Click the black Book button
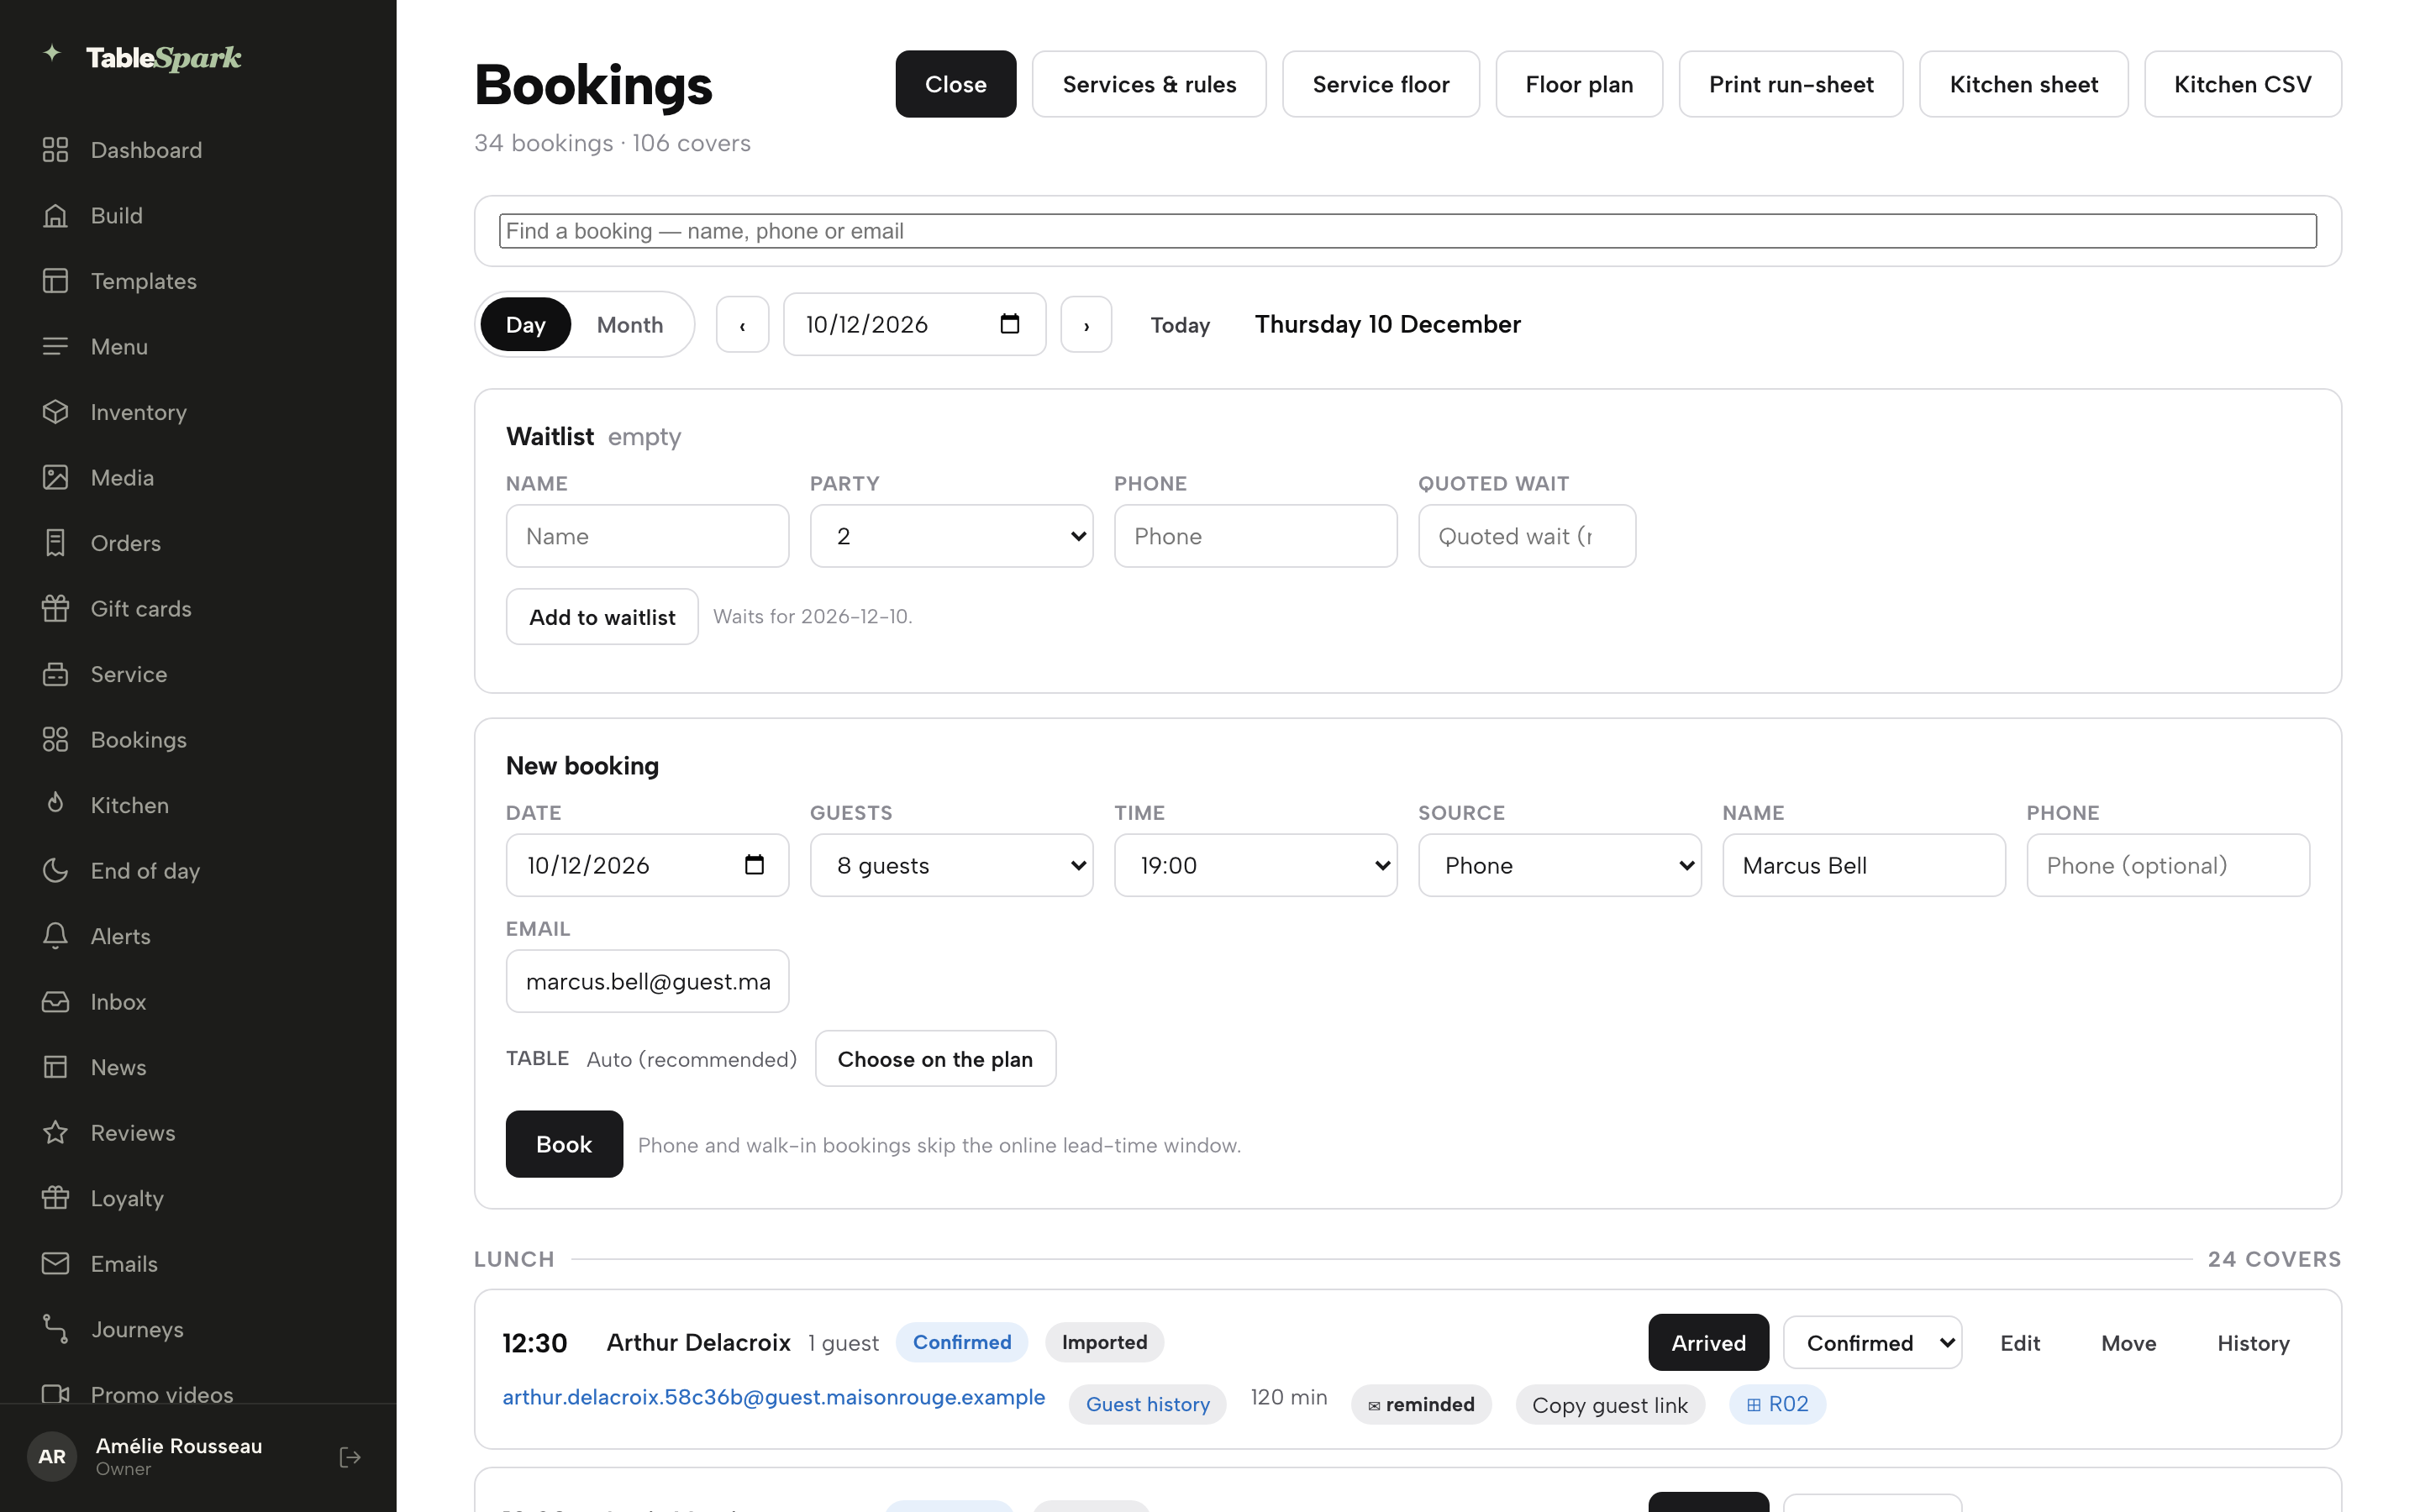The image size is (2420, 1512). 564,1144
